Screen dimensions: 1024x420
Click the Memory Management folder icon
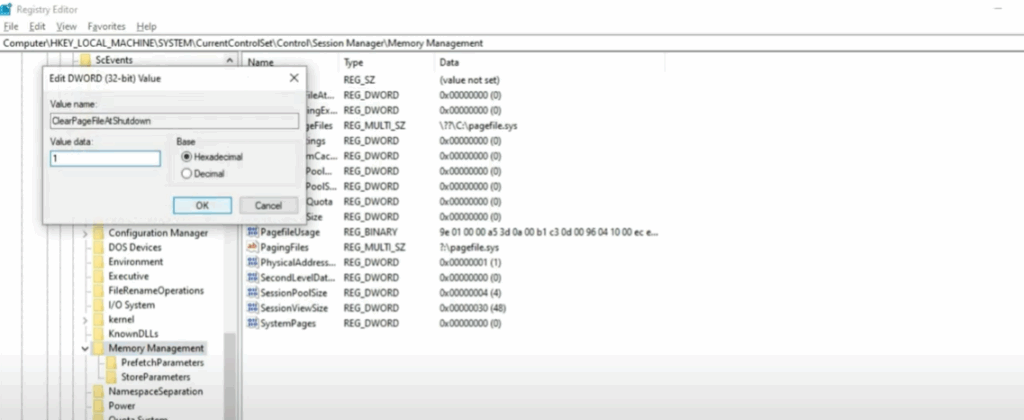tap(98, 348)
